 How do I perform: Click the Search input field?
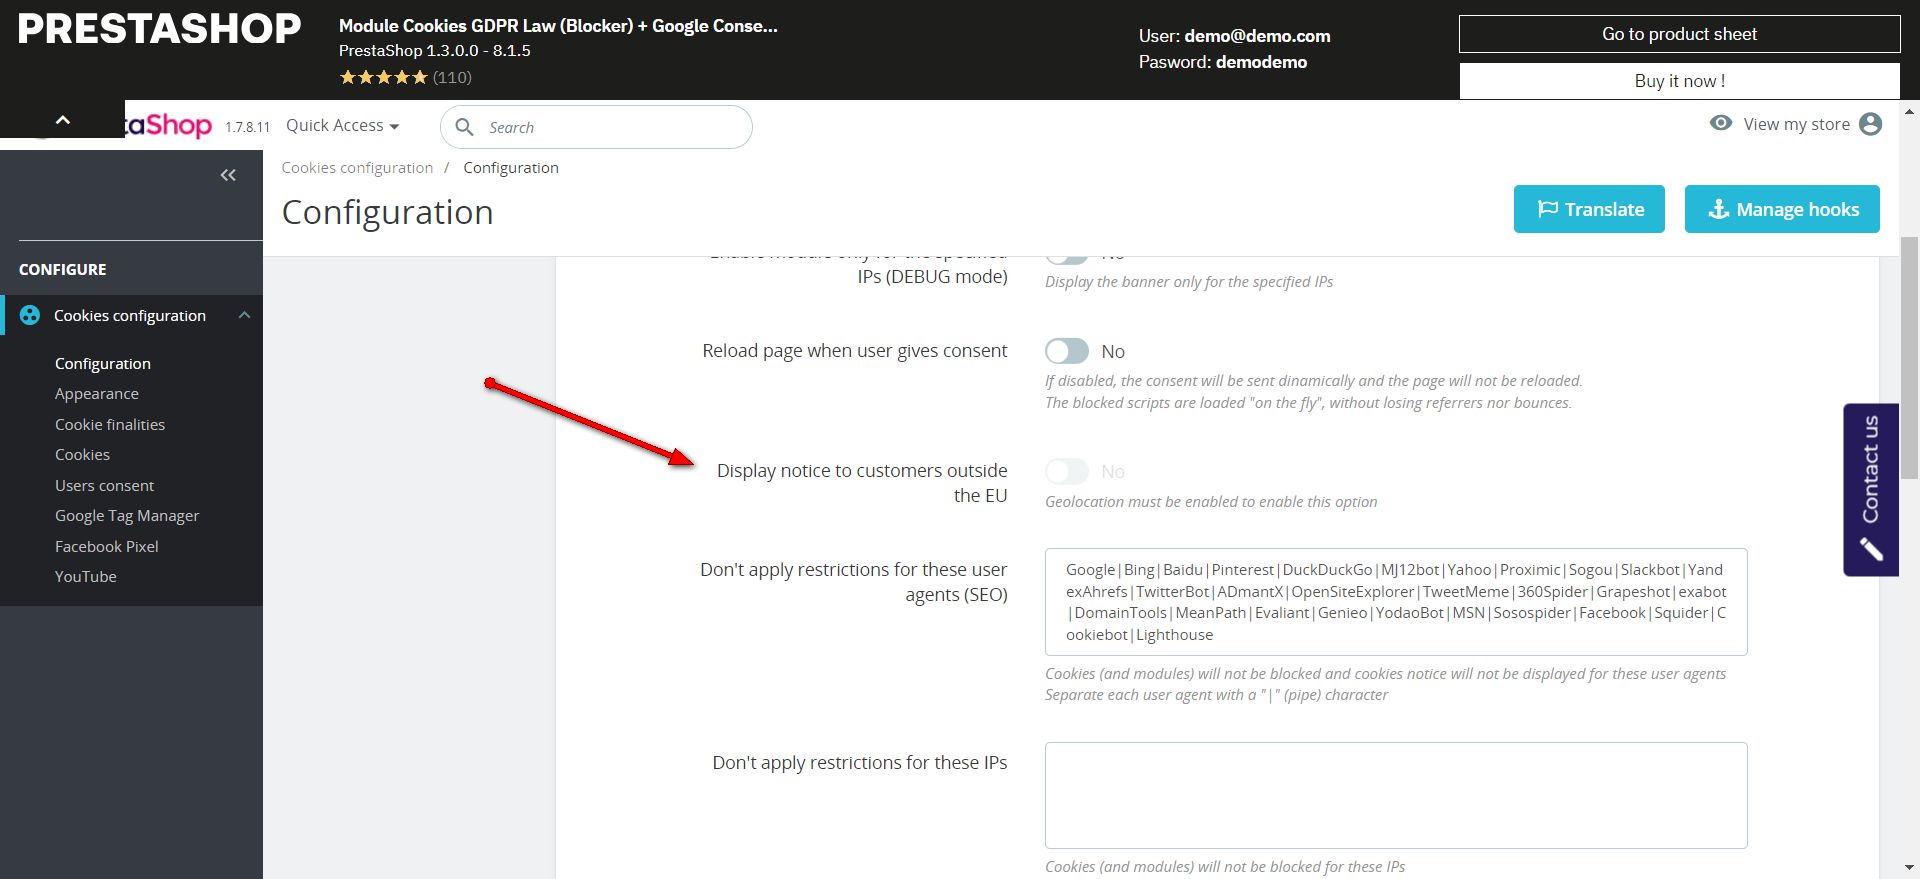coord(596,127)
